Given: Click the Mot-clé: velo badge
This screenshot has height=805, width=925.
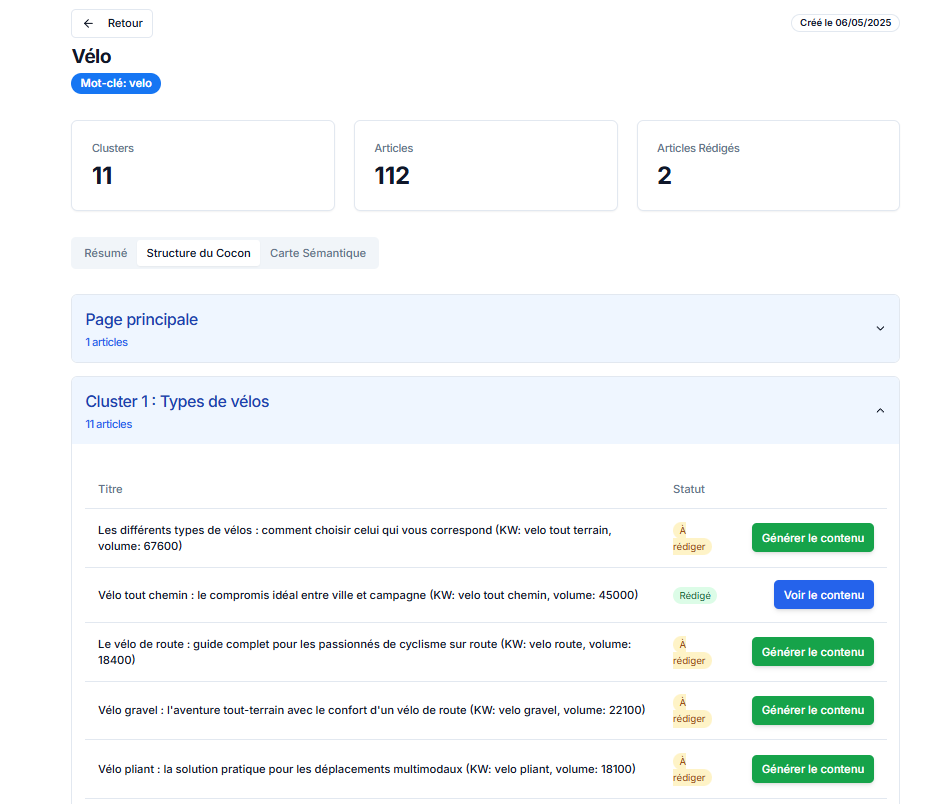Looking at the screenshot, I should point(116,83).
